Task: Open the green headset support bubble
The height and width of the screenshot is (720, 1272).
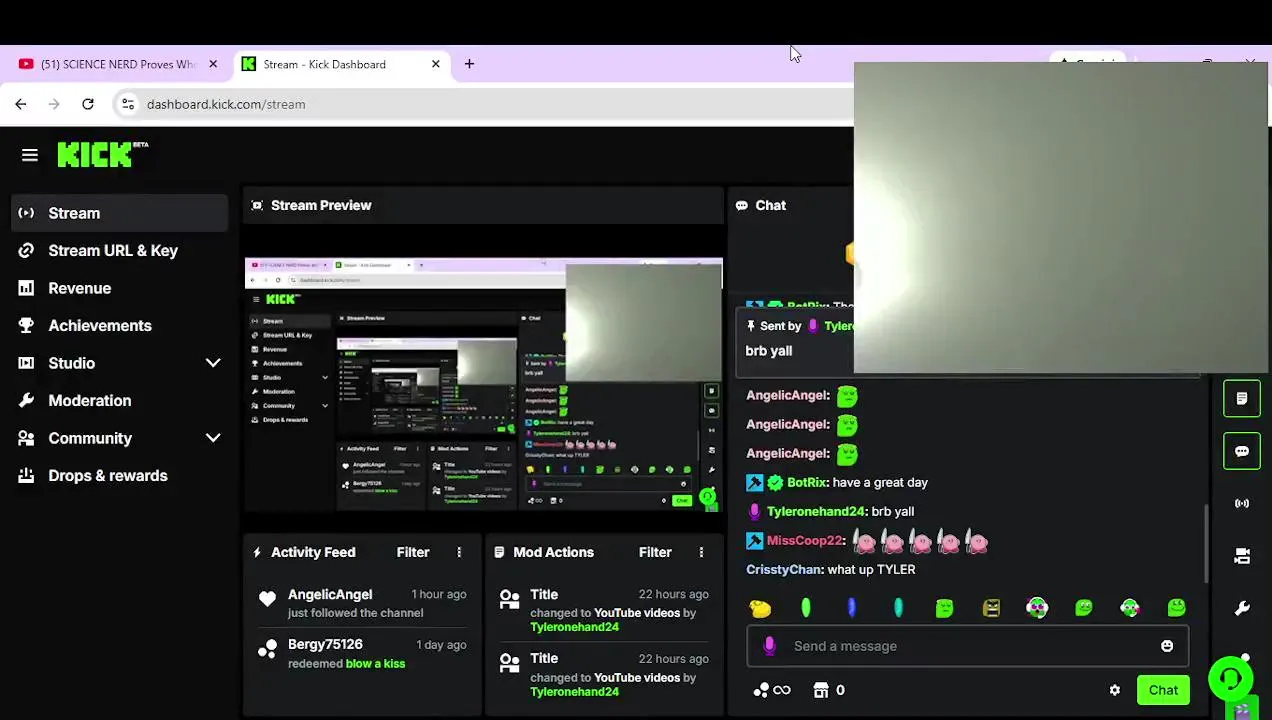Action: pyautogui.click(x=1230, y=680)
